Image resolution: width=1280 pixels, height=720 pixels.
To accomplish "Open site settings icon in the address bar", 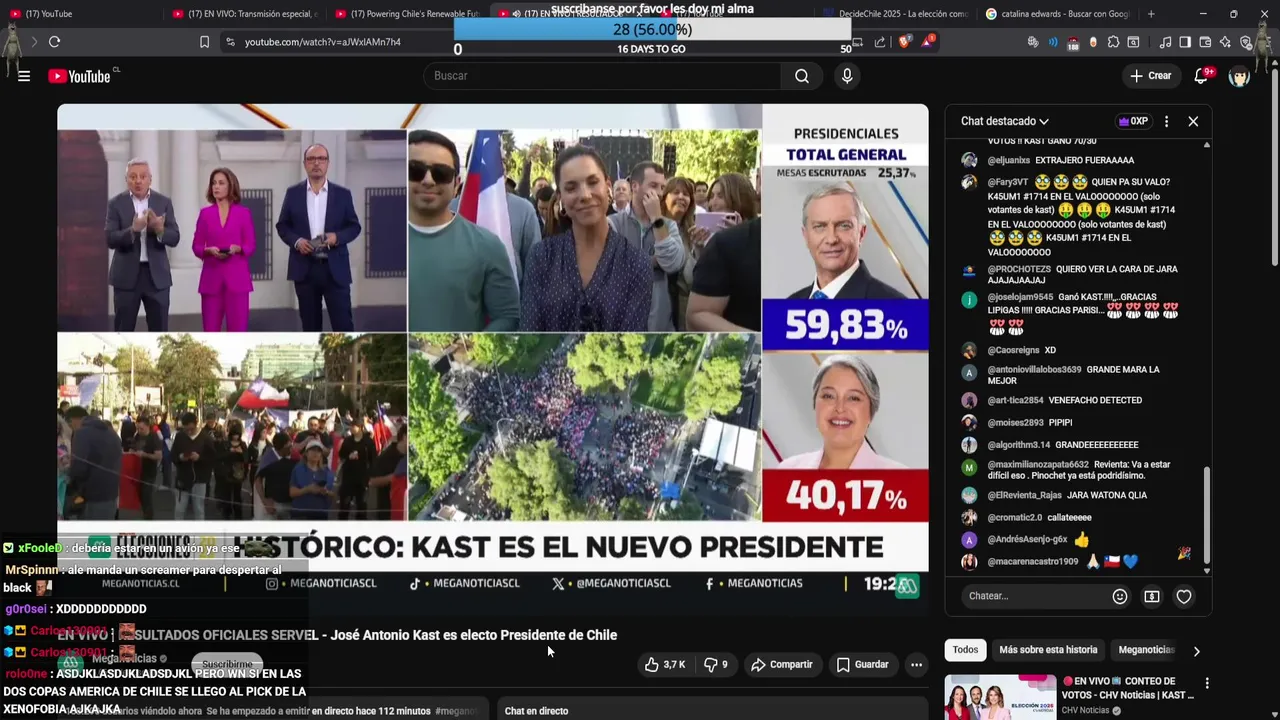I will (230, 42).
